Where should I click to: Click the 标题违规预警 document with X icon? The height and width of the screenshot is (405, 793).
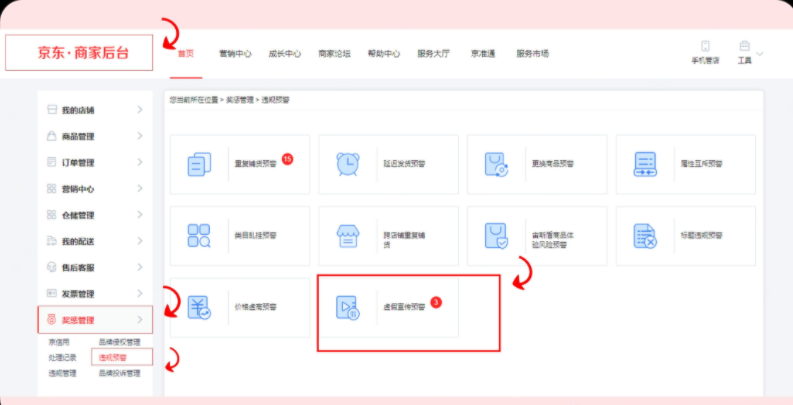click(645, 236)
